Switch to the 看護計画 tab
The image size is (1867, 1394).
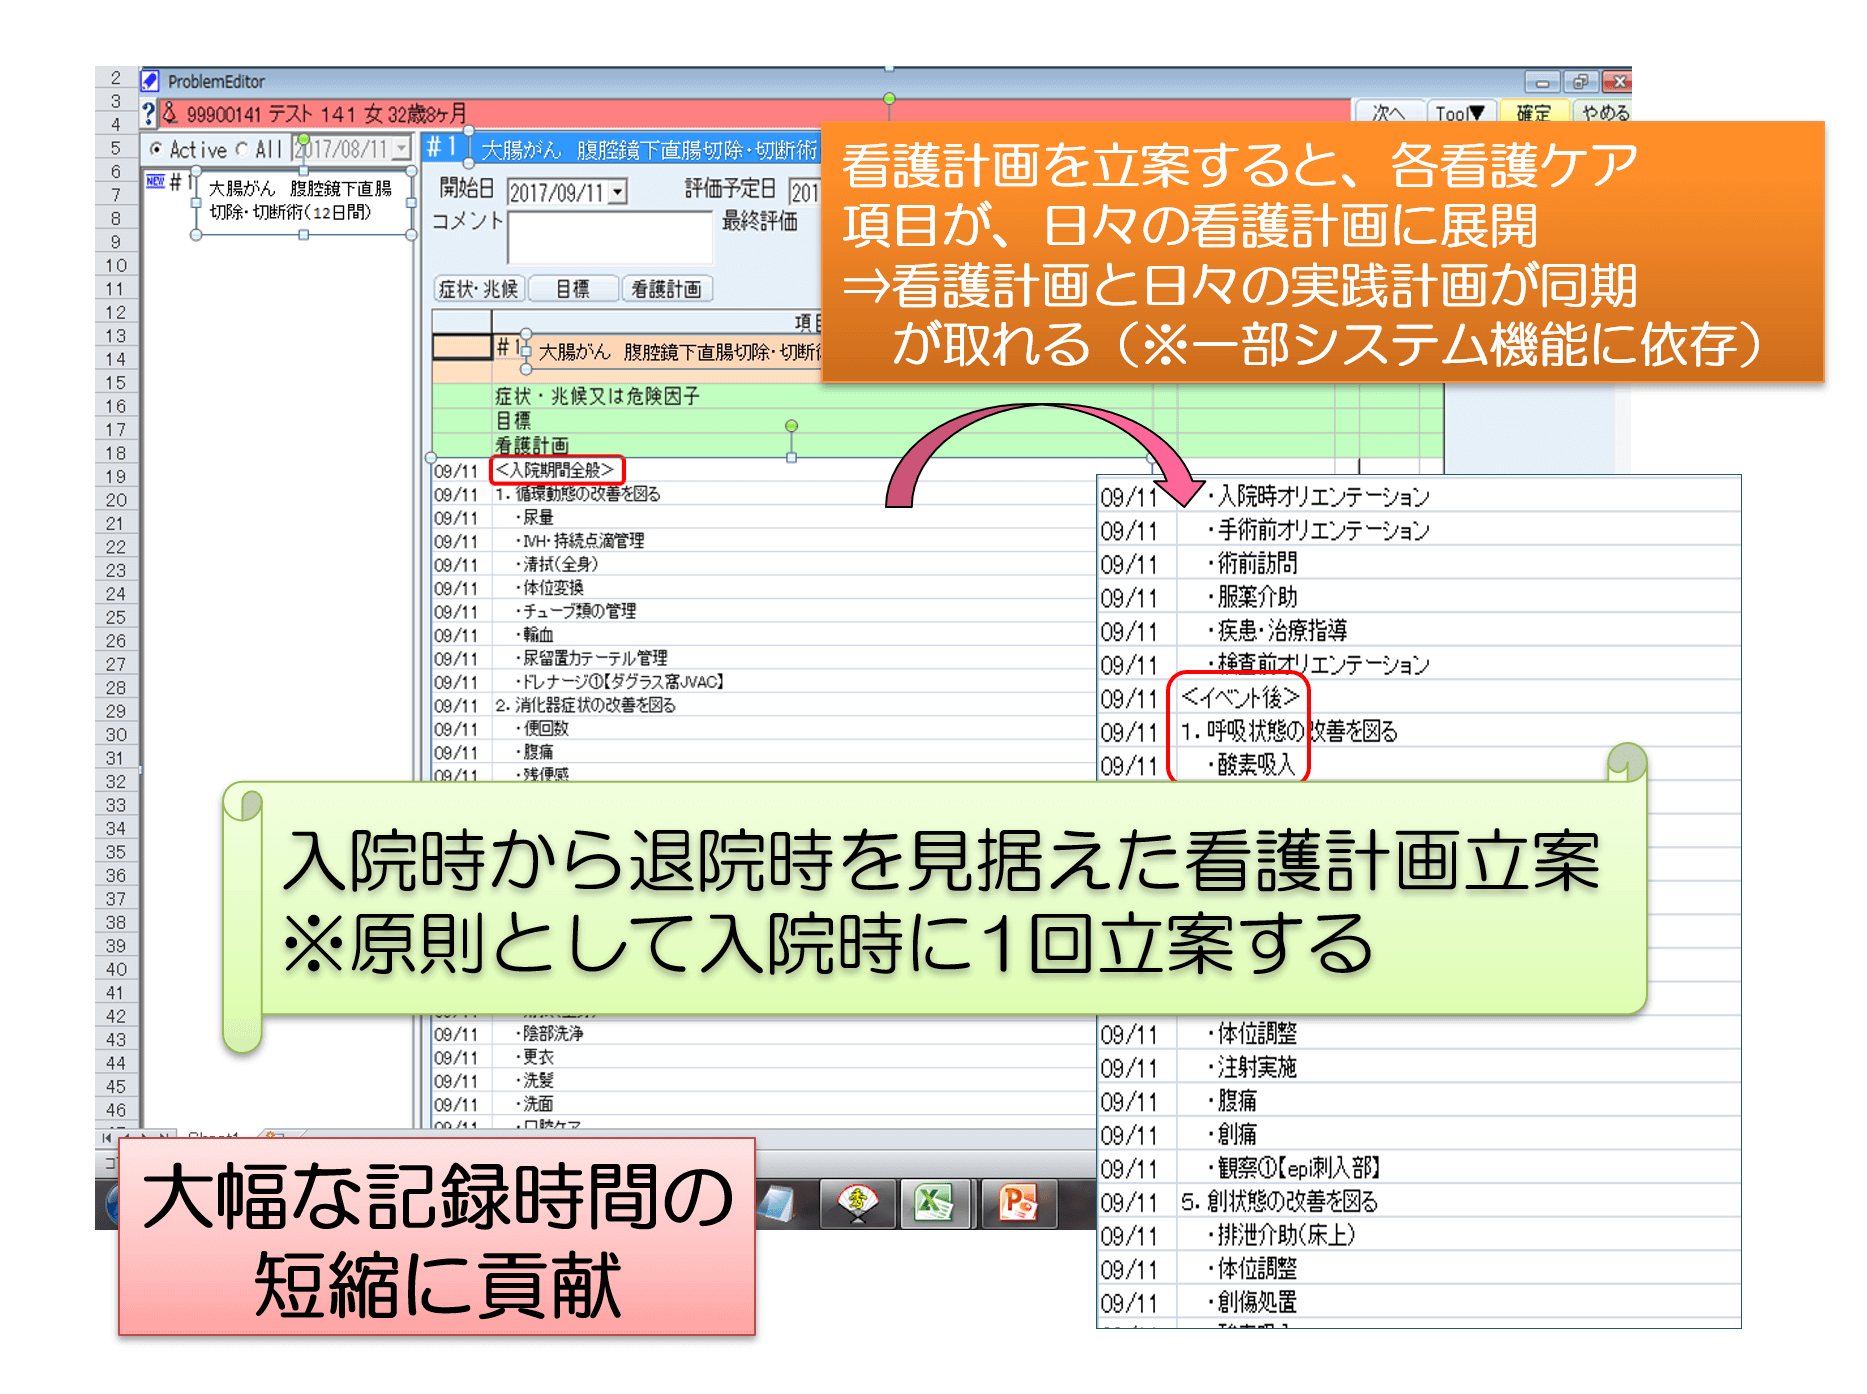667,289
